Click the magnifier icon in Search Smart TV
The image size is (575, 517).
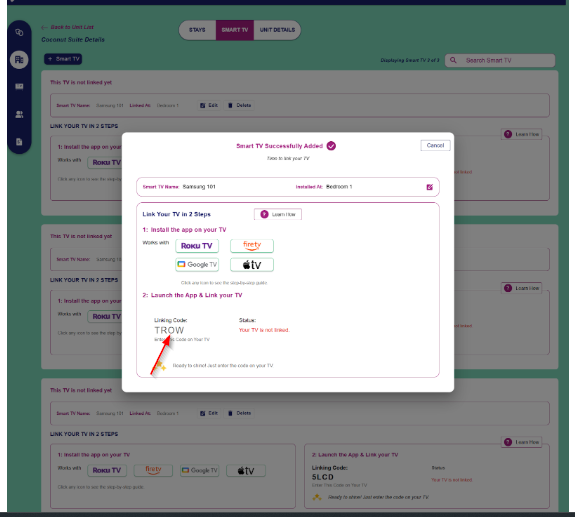click(x=453, y=60)
